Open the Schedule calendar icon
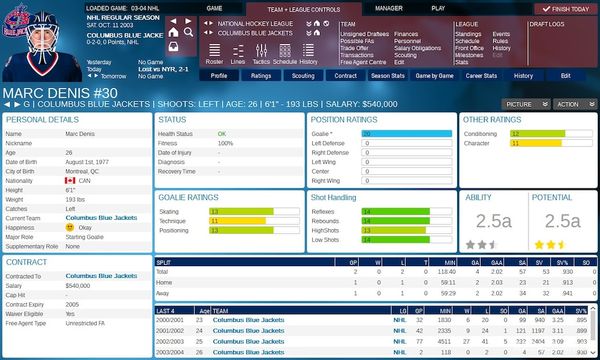Screen dimensions: 600x360 coord(285,54)
